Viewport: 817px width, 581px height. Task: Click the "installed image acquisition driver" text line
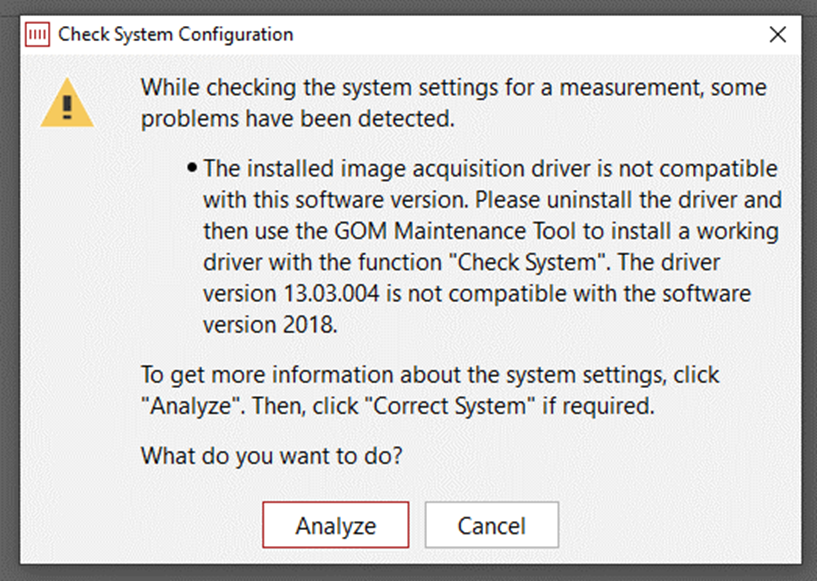tap(490, 169)
